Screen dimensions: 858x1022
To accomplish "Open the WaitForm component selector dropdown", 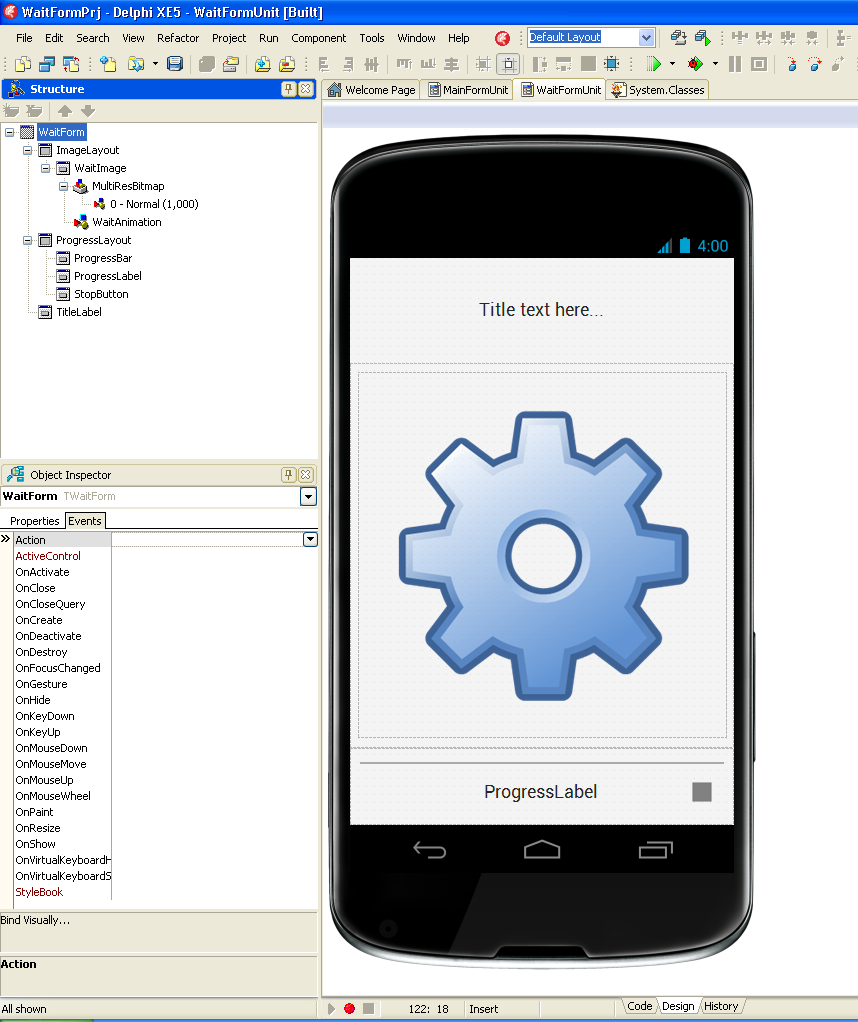I will [308, 497].
